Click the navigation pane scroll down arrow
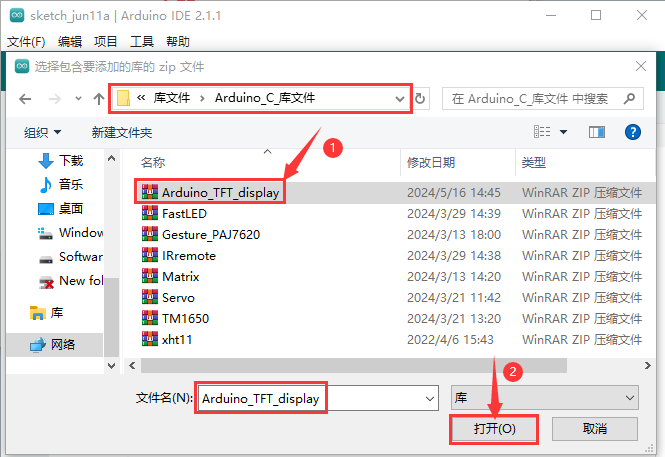The width and height of the screenshot is (665, 457). coord(112,365)
